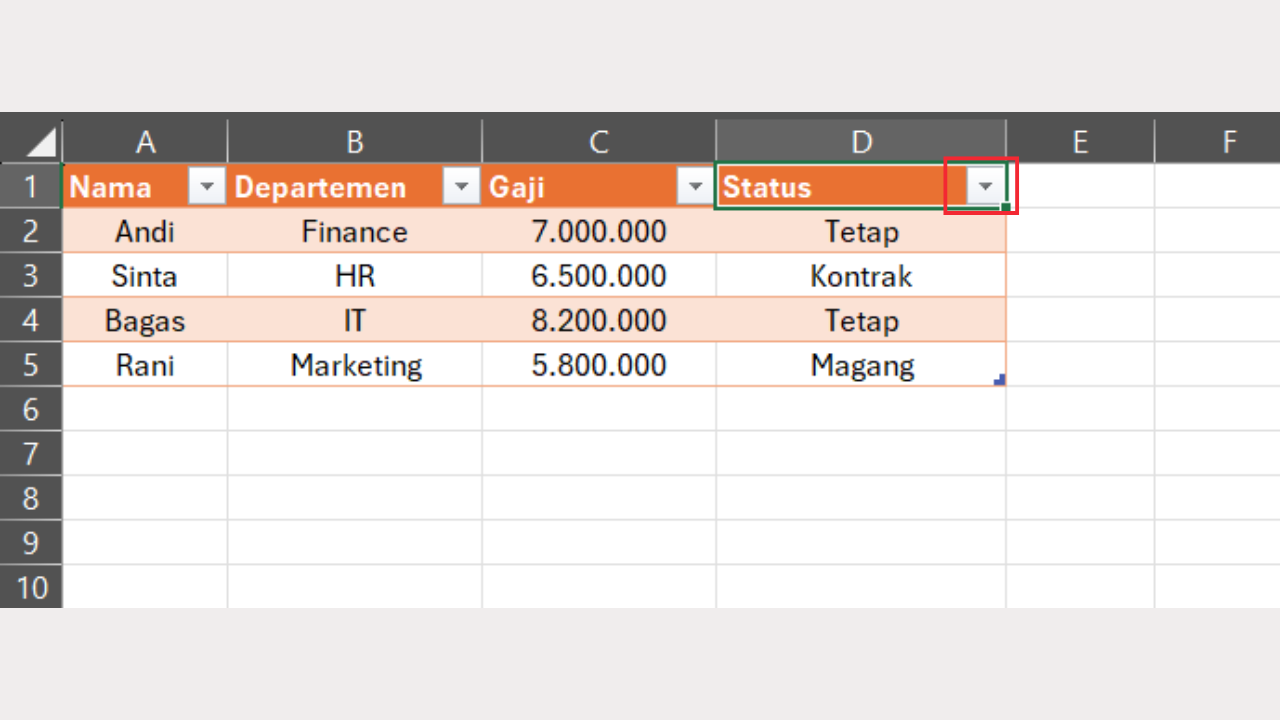
Task: Open the Status column filter dropdown
Action: (x=985, y=186)
